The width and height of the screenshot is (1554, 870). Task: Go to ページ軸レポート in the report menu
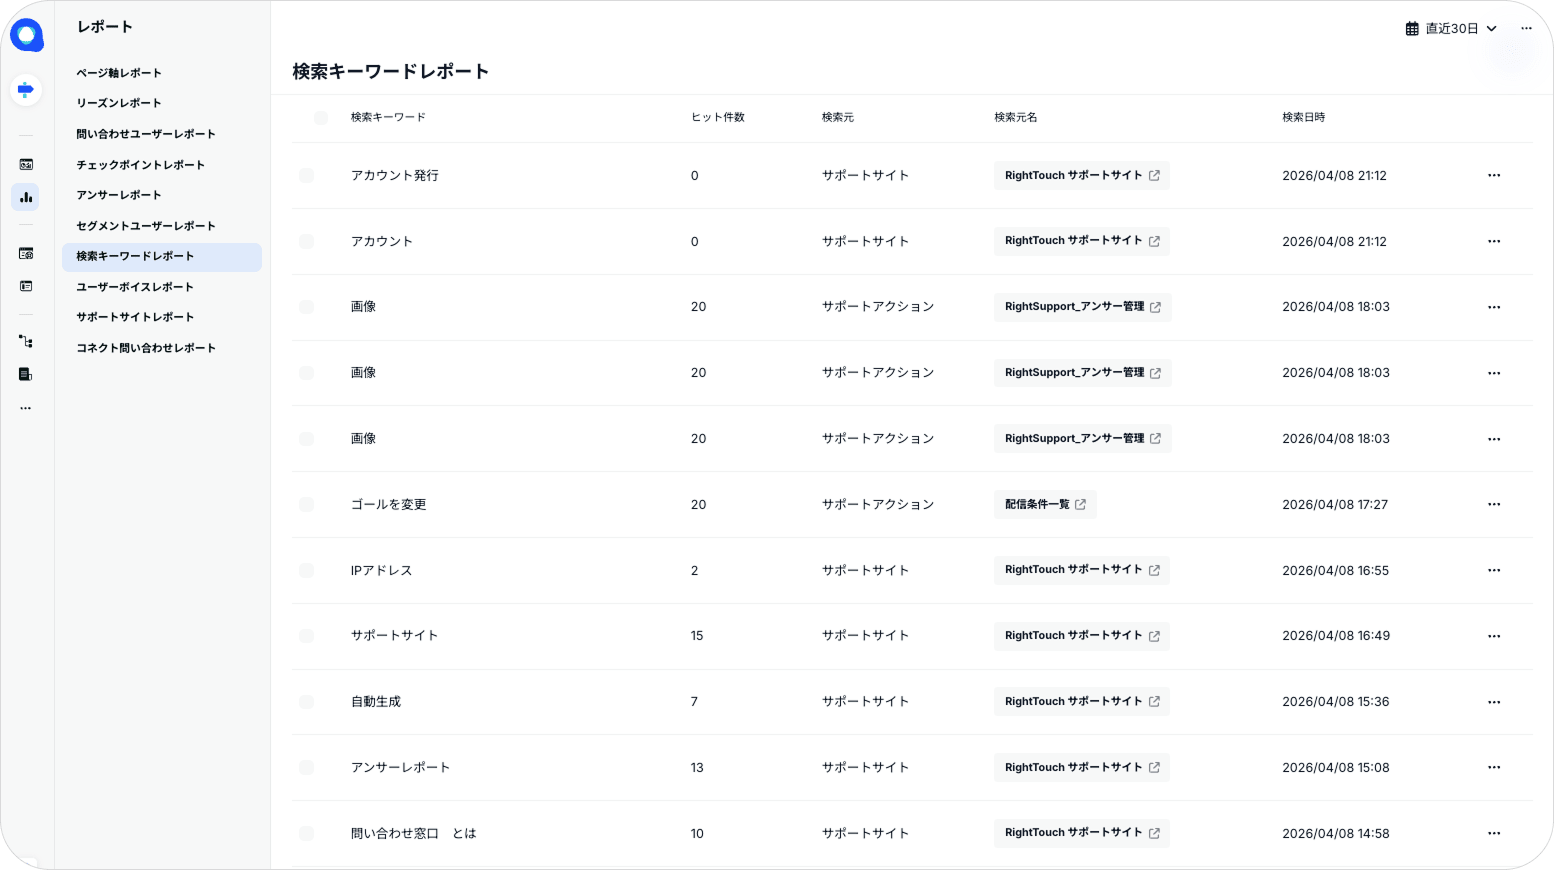(x=119, y=73)
